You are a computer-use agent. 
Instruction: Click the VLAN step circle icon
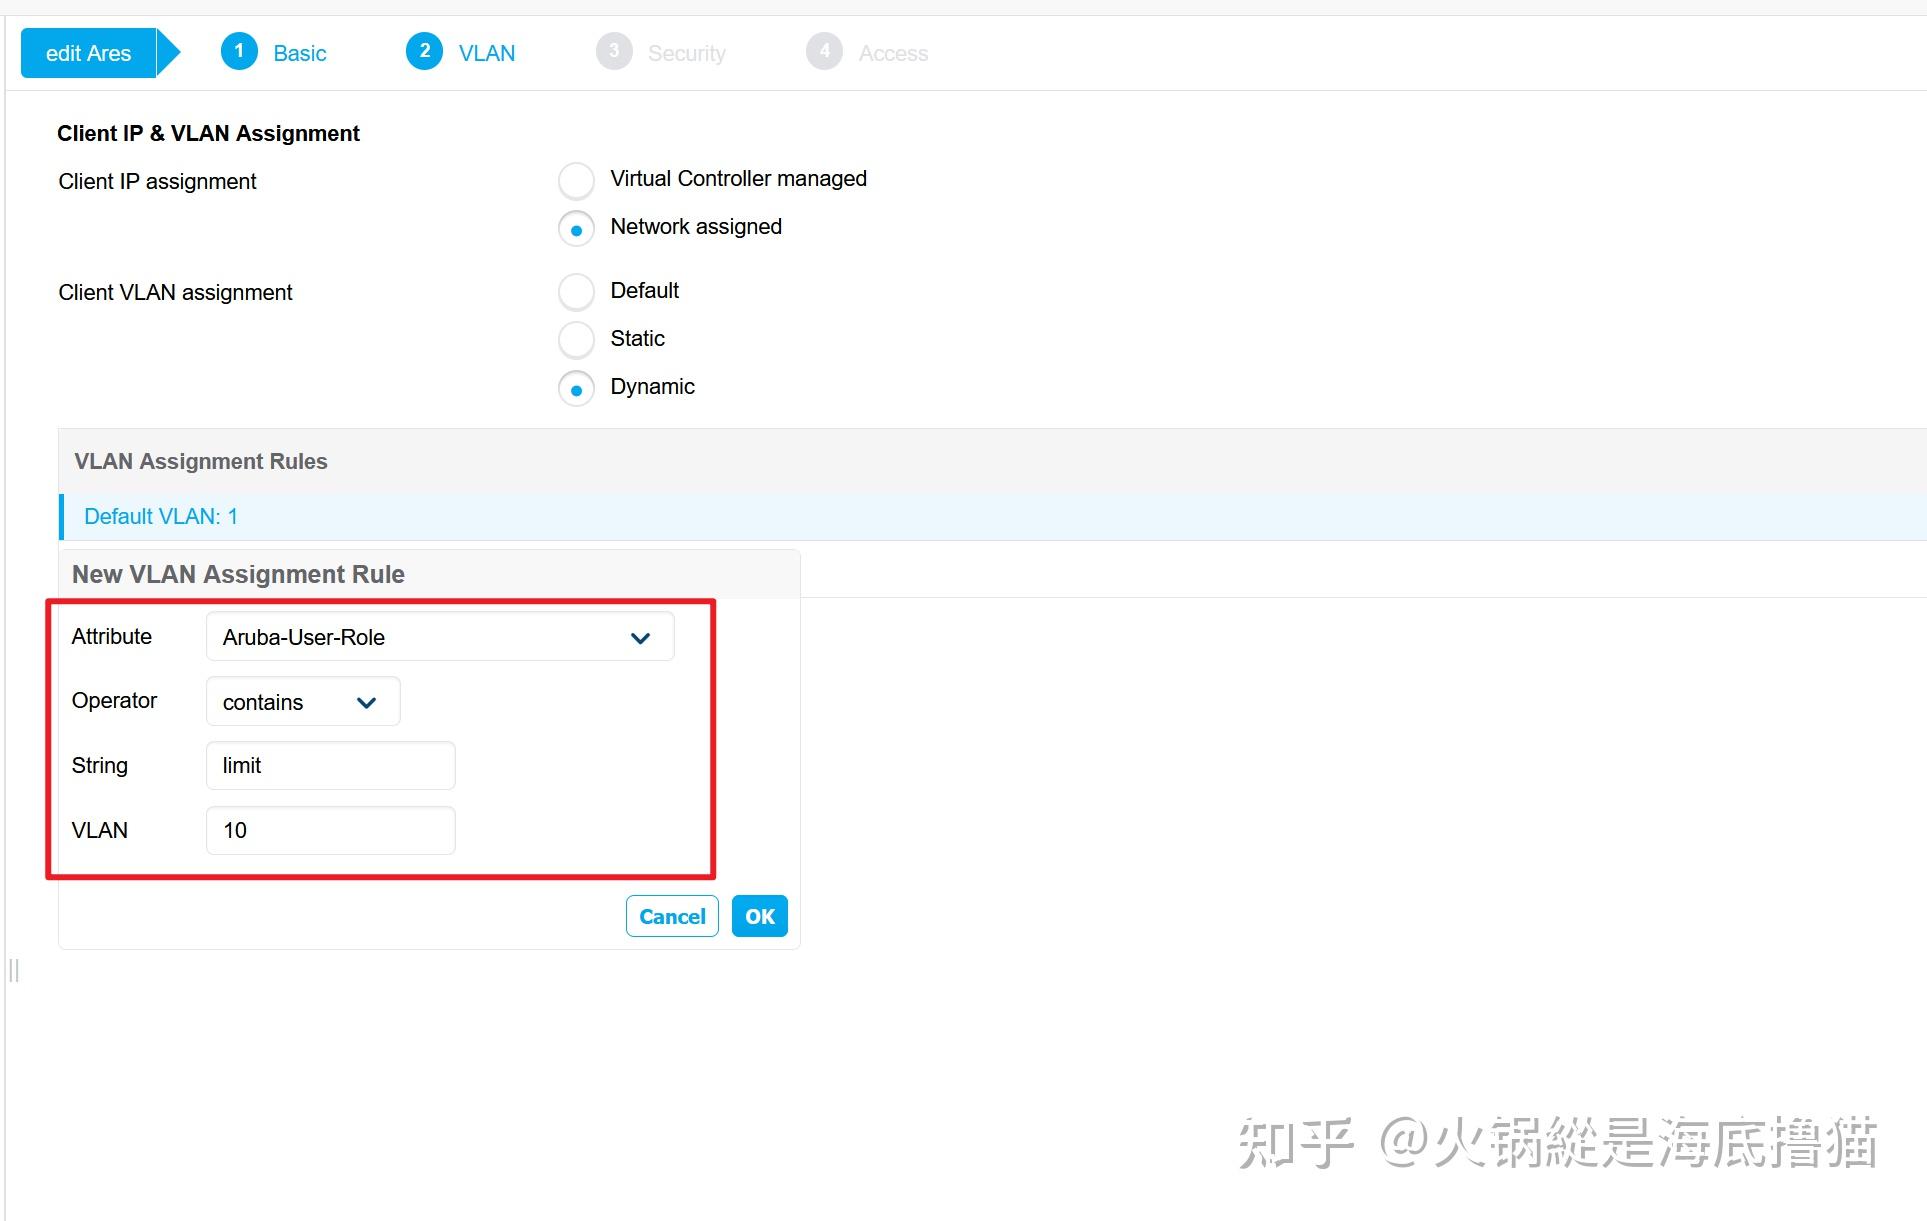click(425, 51)
